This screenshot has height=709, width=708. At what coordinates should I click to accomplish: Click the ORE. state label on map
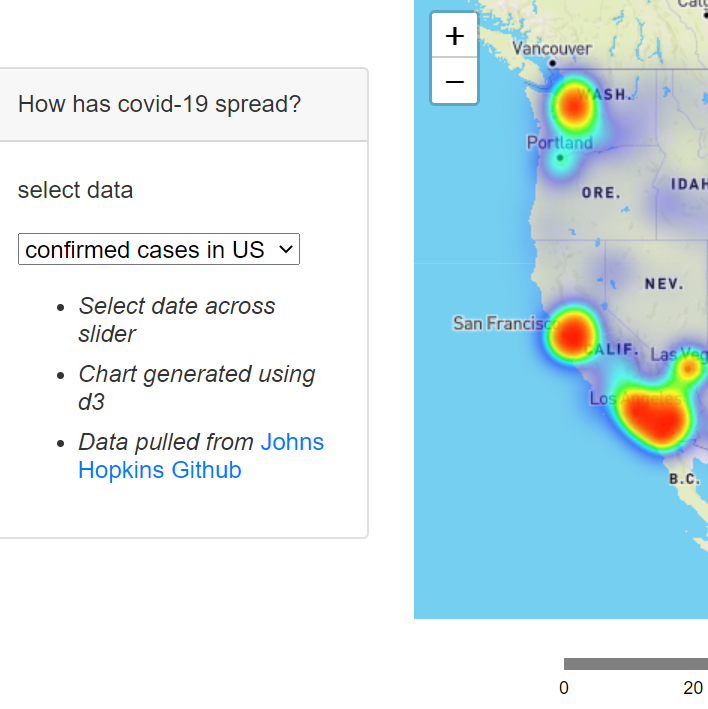(601, 193)
